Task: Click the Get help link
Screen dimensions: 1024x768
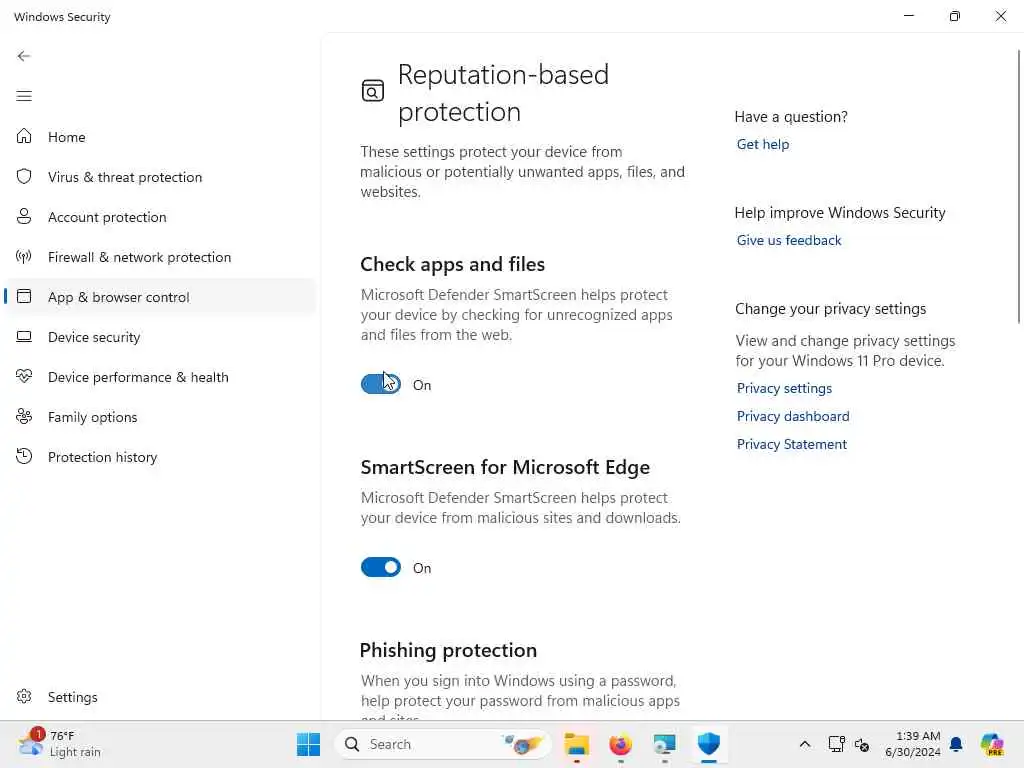Action: 762,144
